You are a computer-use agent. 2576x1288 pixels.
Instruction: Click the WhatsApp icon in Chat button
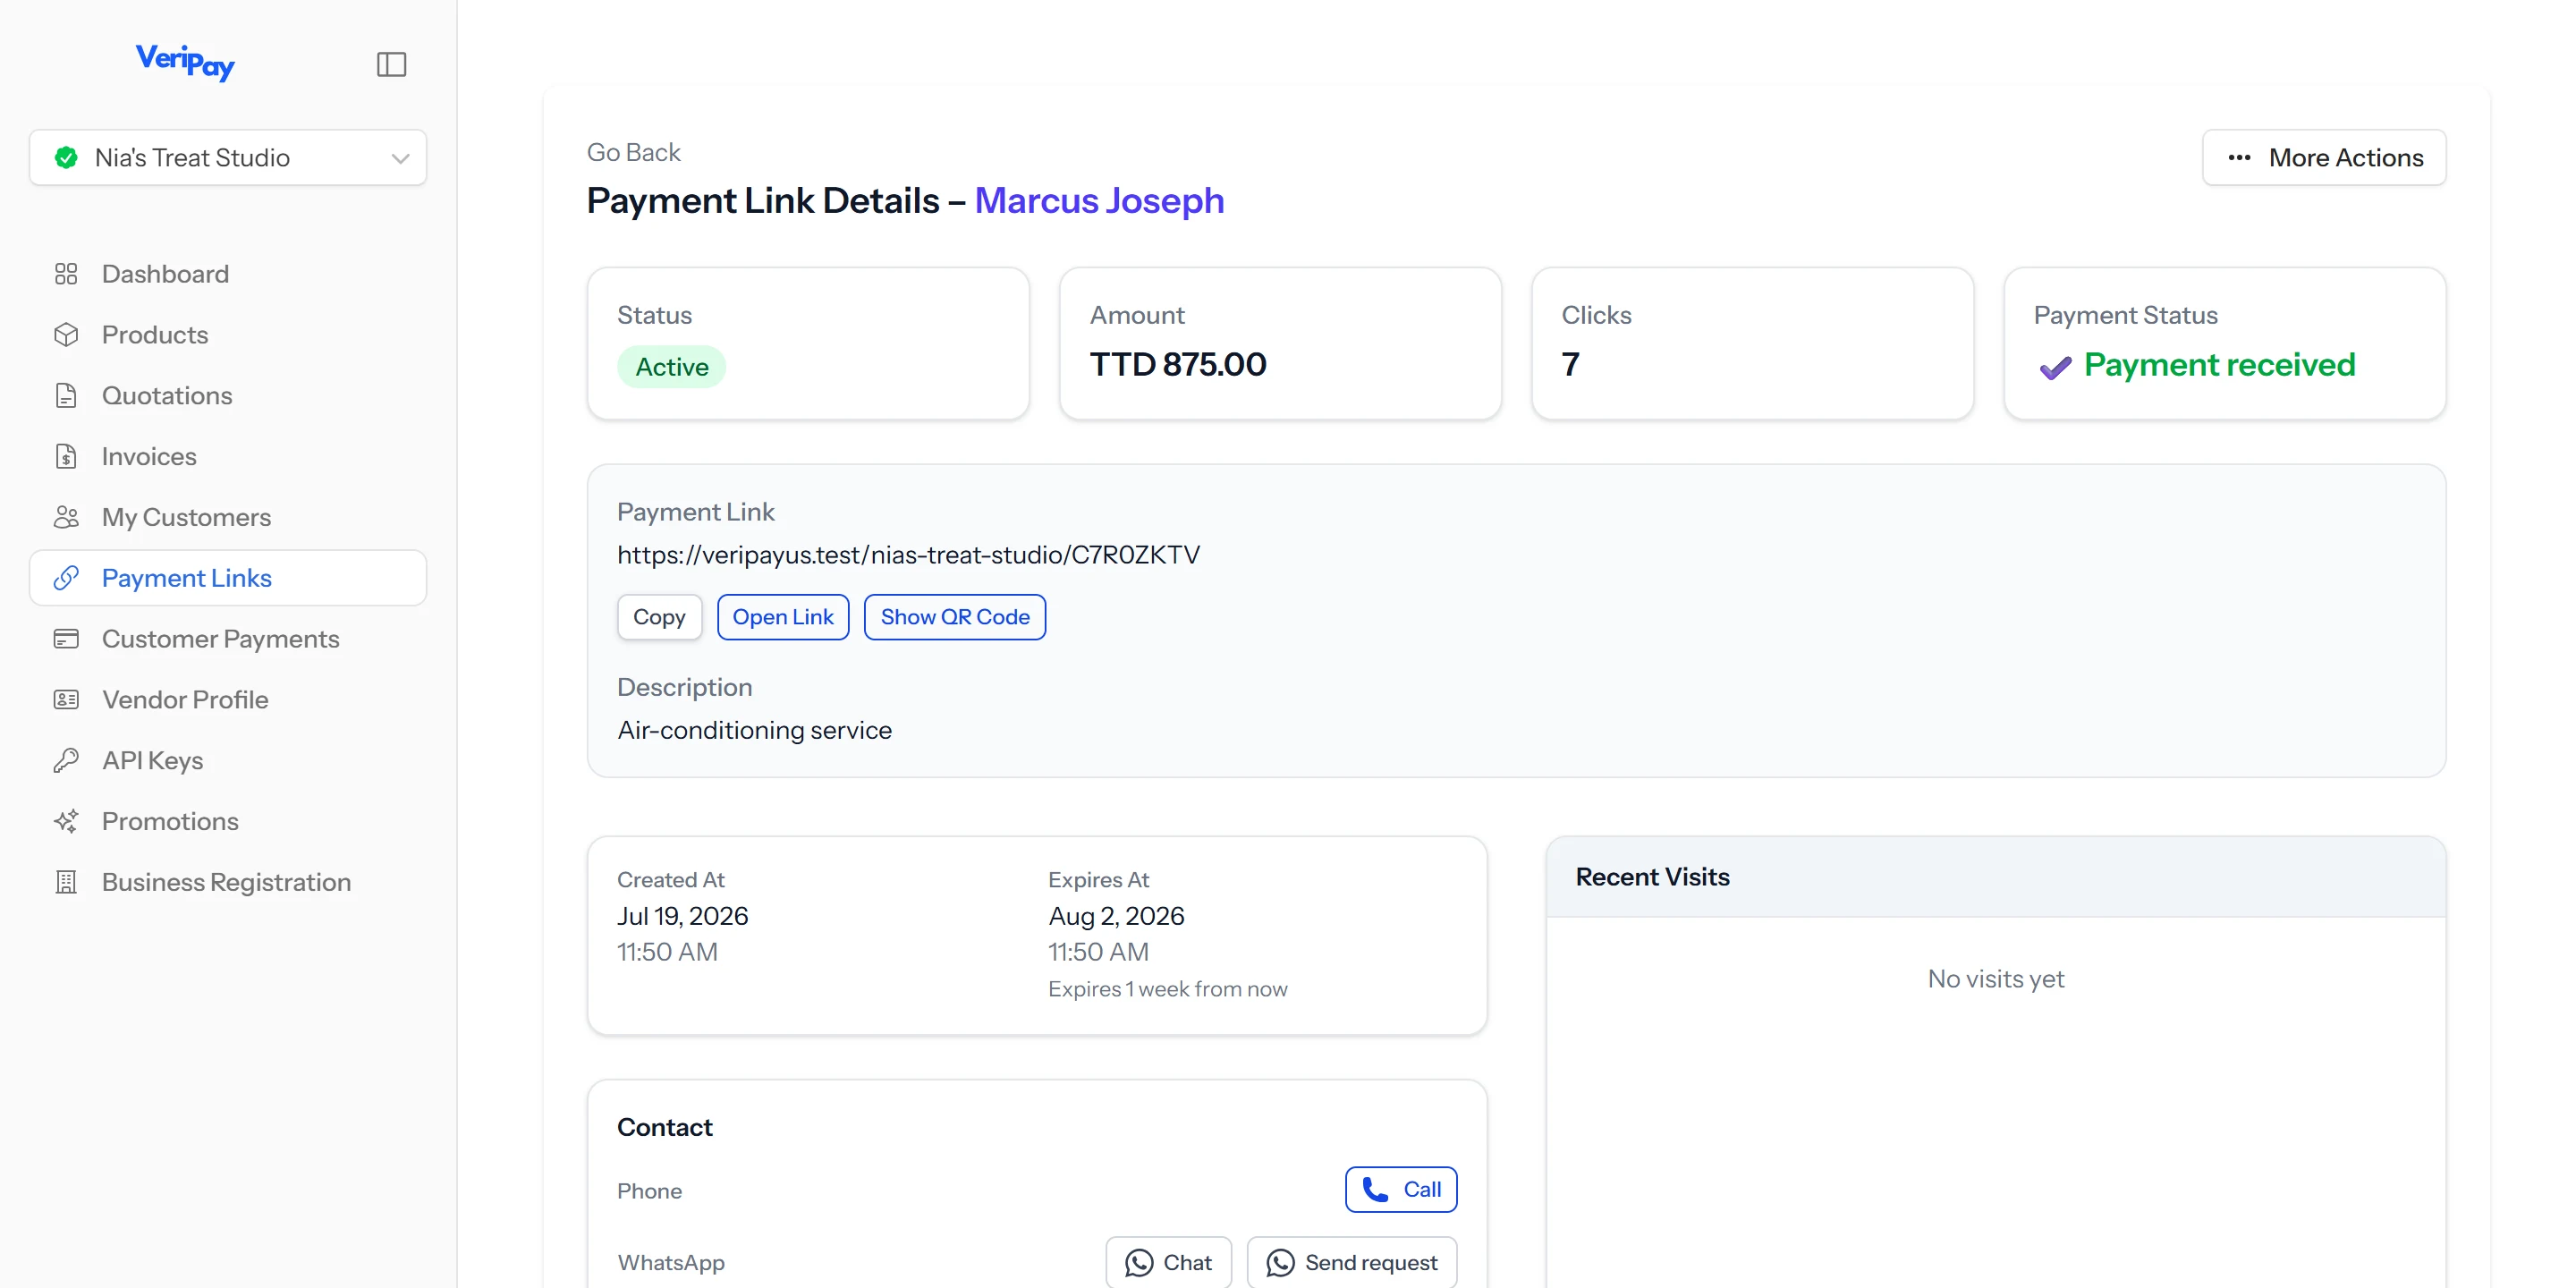point(1139,1263)
